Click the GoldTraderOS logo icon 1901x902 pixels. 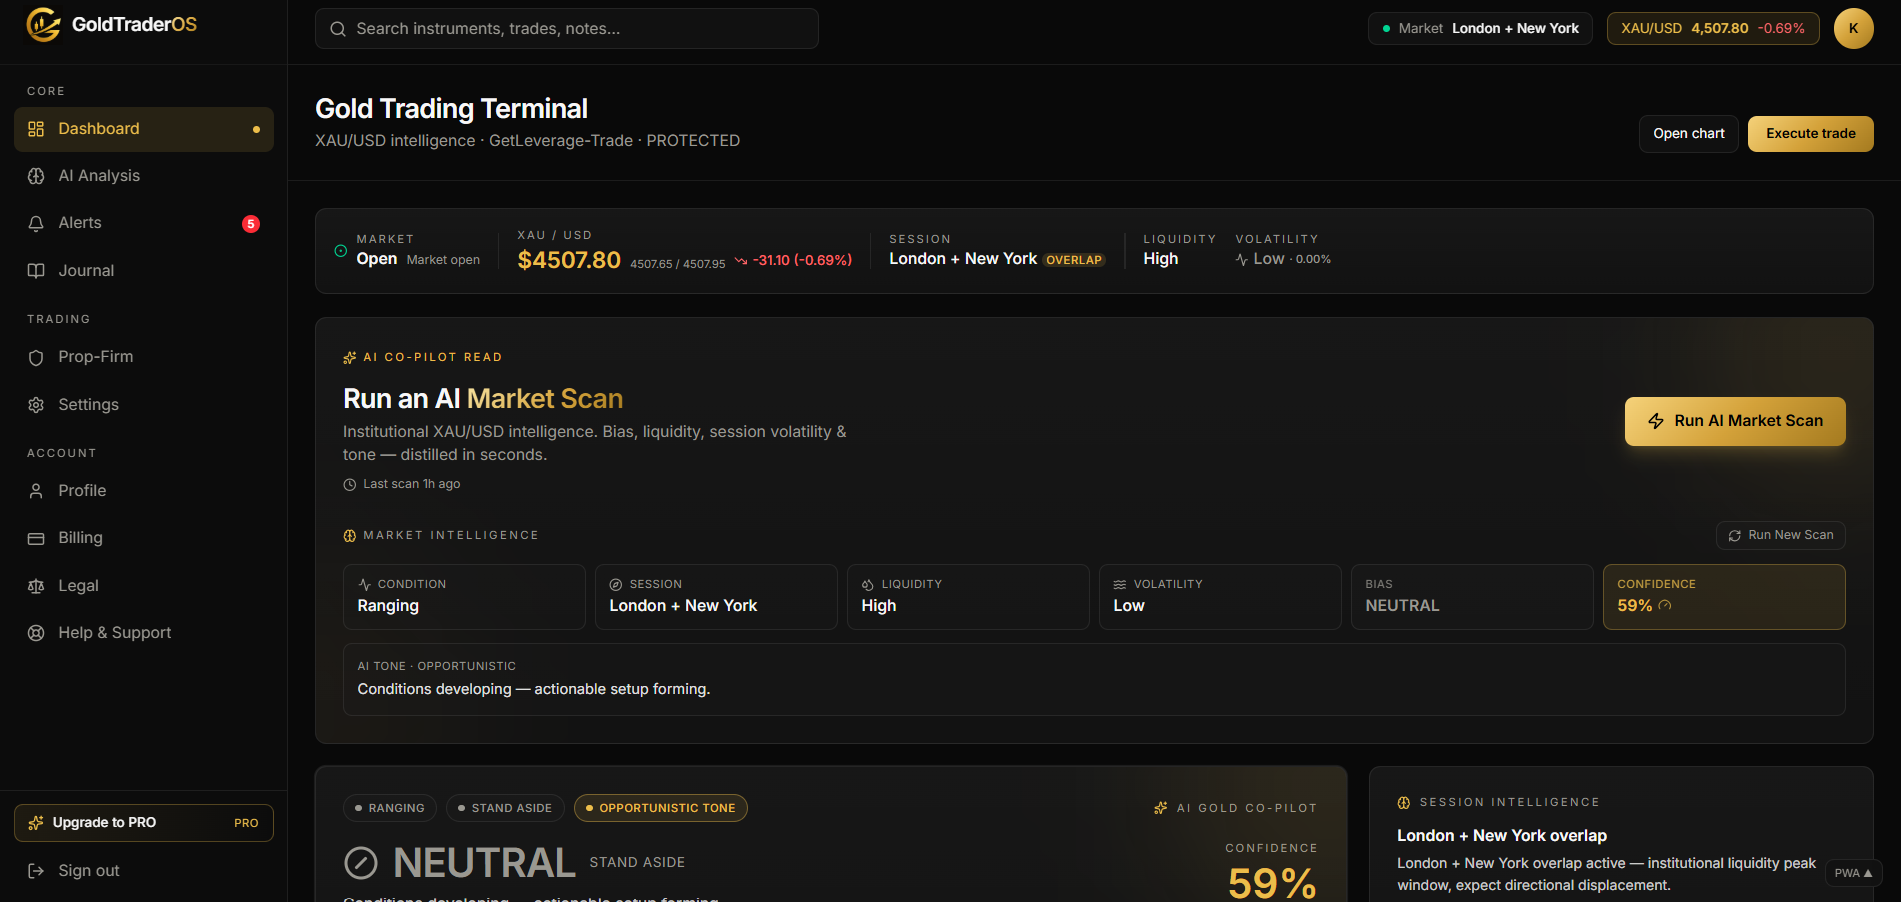[43, 25]
